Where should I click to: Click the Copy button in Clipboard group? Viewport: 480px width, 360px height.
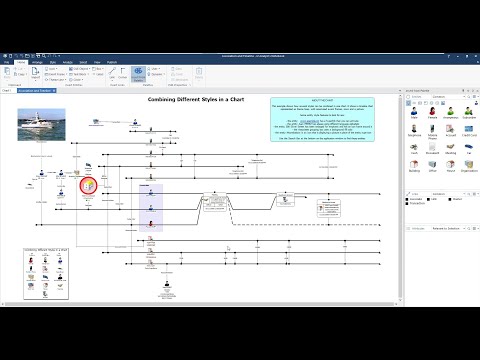pos(20,74)
